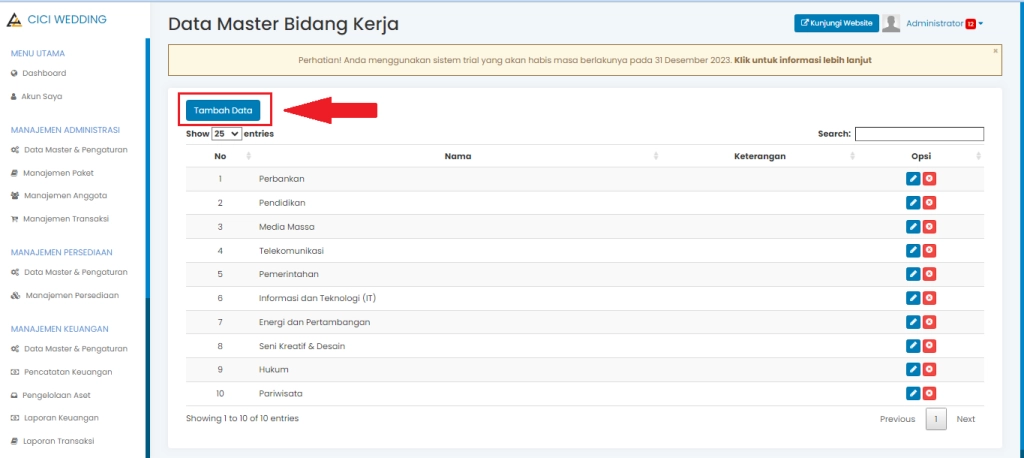Image resolution: width=1024 pixels, height=458 pixels.
Task: Focus the Search input field
Action: point(919,134)
